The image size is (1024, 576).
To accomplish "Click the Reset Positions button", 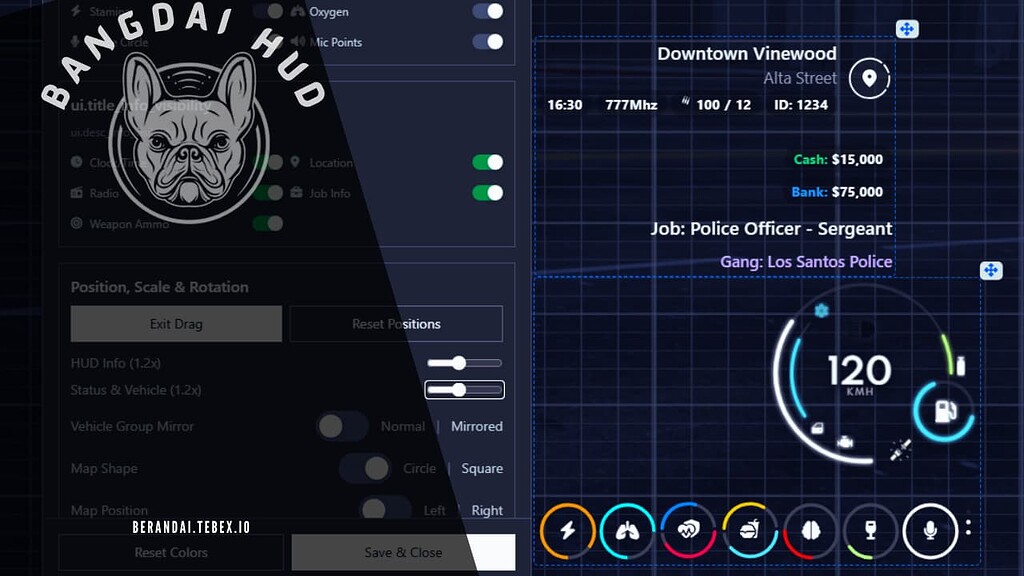I will coord(396,323).
